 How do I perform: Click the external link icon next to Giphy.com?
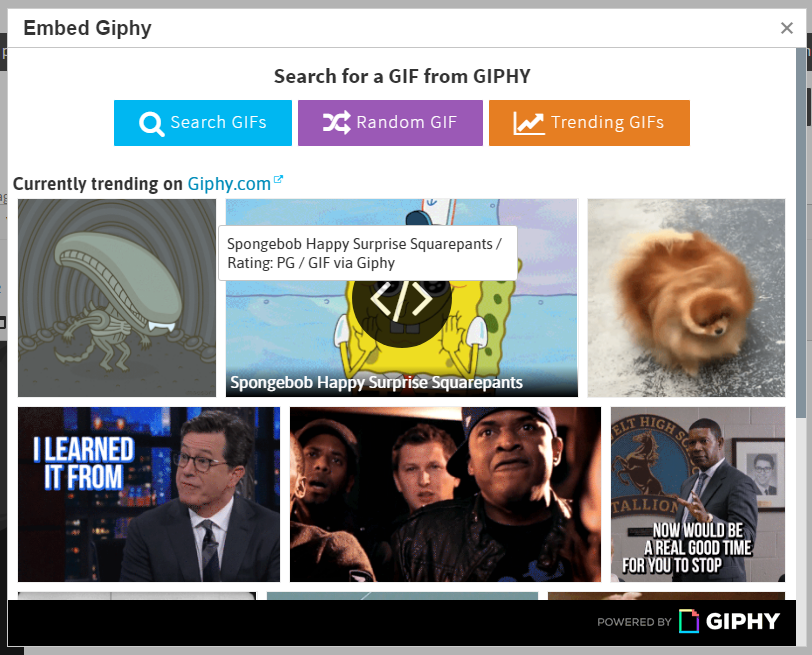coord(278,179)
